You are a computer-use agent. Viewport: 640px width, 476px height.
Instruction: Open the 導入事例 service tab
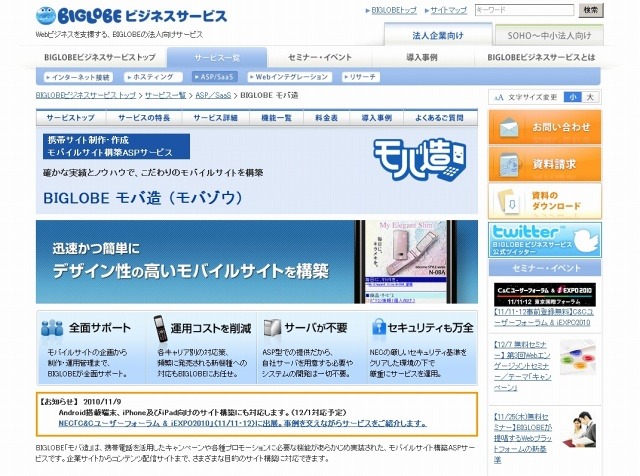pos(376,118)
